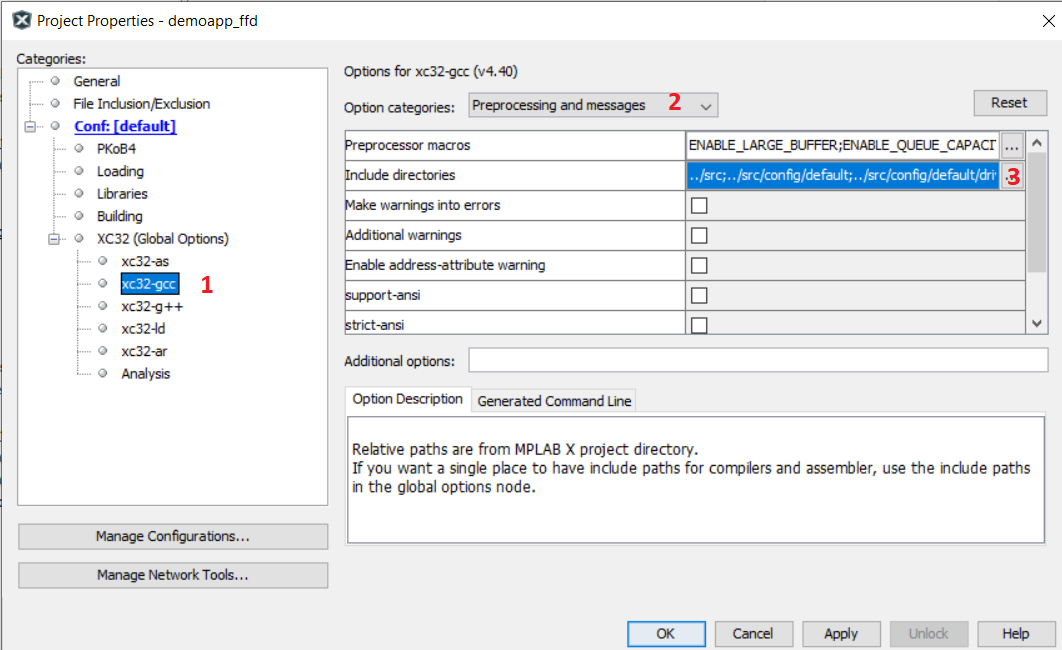Enable Make warnings into errors checkbox
1062x650 pixels.
(x=699, y=205)
